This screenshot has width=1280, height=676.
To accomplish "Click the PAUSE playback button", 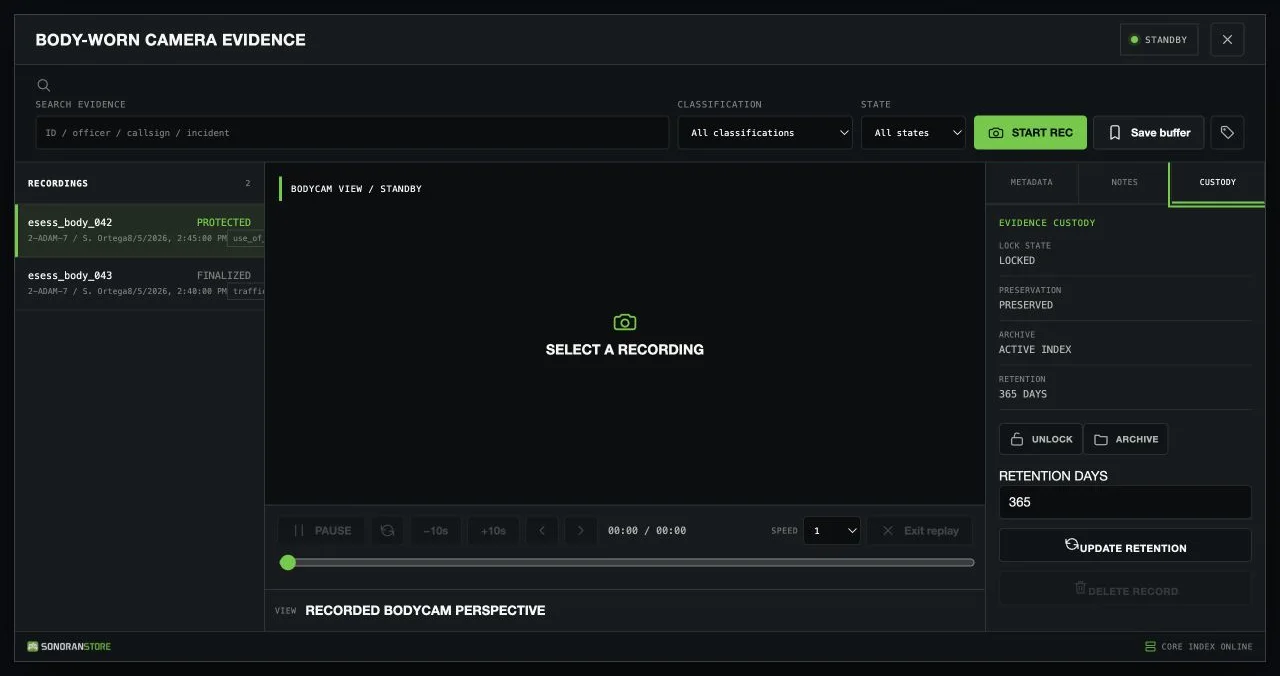I will pos(321,531).
